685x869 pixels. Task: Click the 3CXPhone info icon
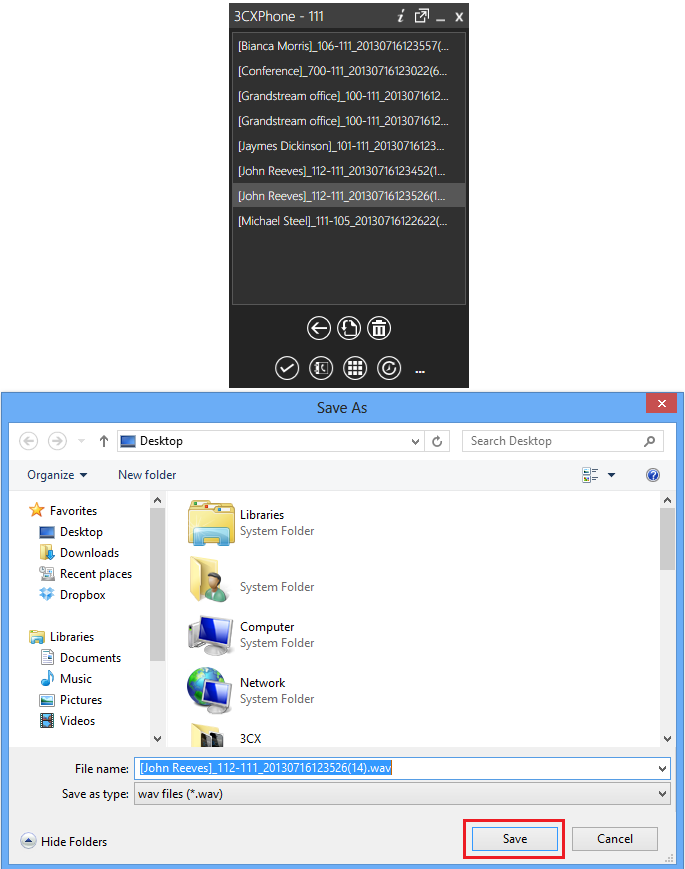401,16
